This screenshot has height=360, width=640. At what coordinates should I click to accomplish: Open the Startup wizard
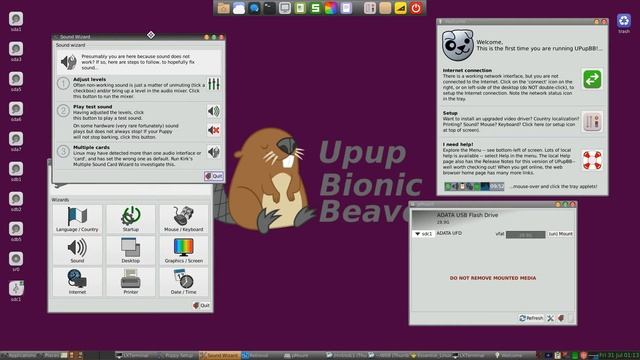131,219
